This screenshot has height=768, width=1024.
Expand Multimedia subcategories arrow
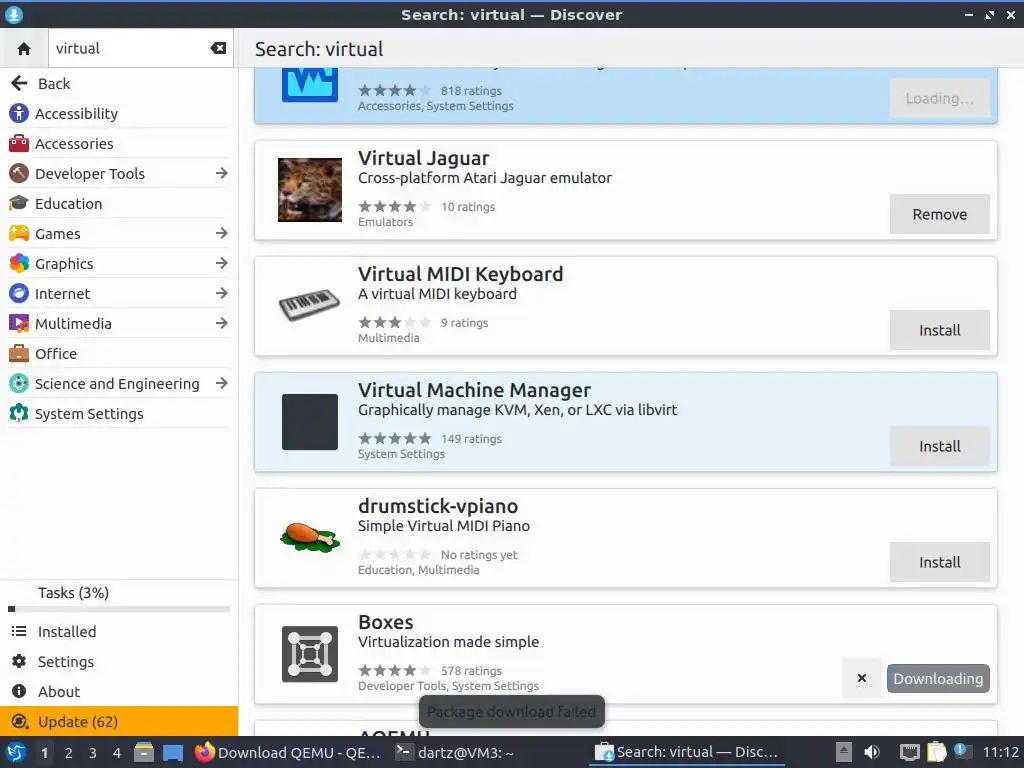(x=222, y=323)
